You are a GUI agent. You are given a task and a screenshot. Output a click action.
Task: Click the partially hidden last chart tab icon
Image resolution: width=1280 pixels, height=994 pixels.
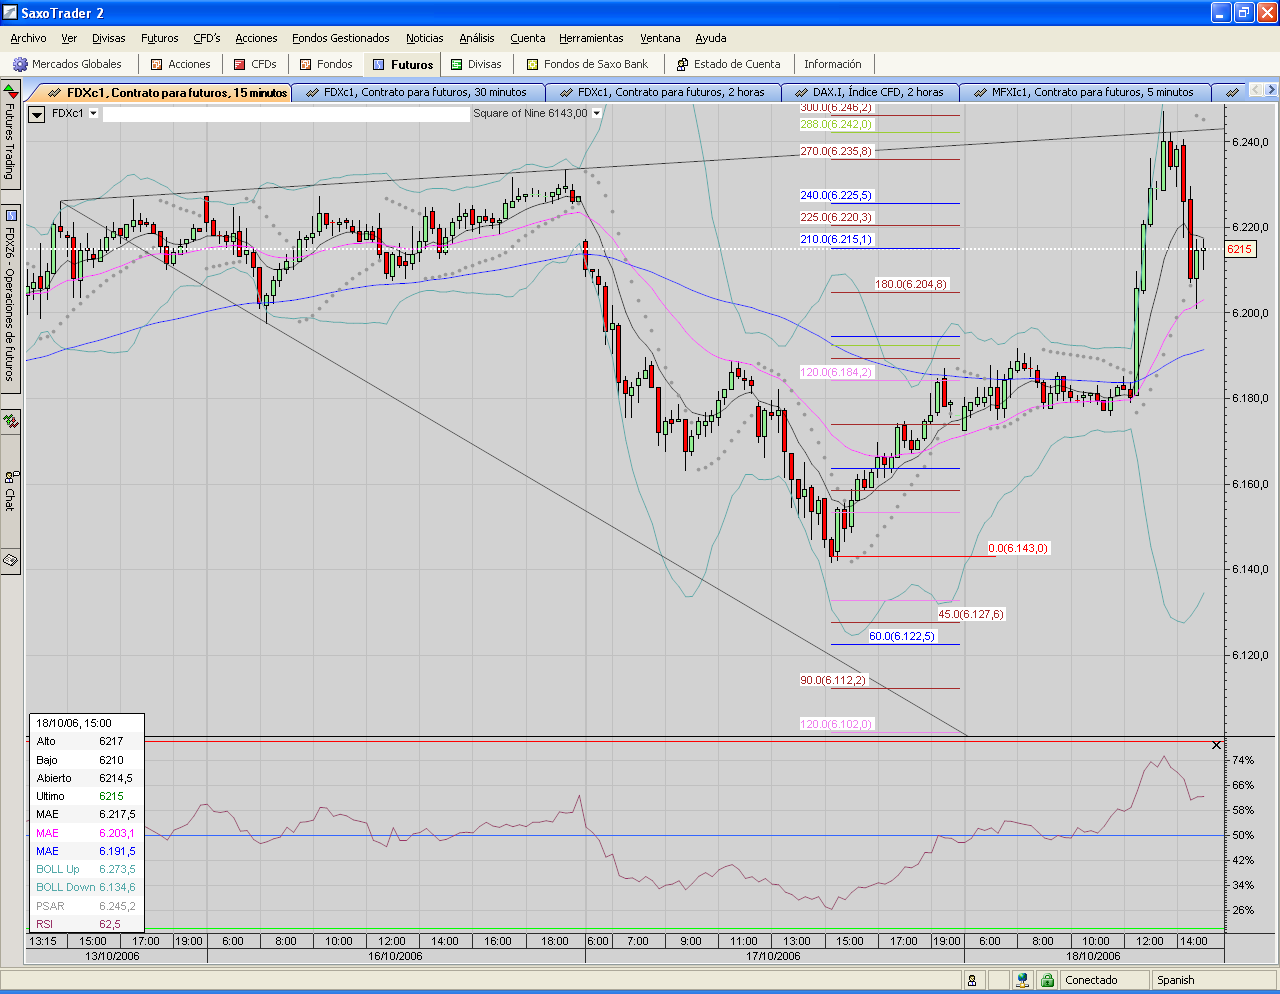point(1232,92)
